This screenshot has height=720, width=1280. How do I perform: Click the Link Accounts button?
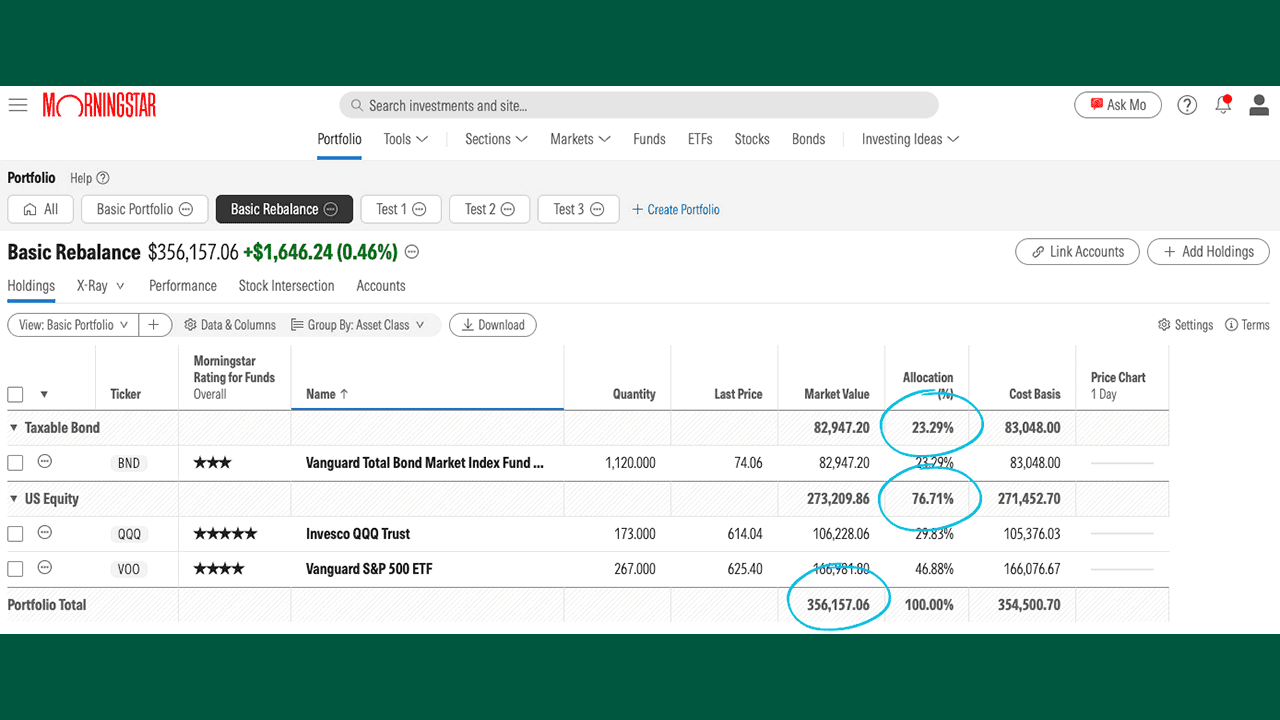coord(1077,251)
